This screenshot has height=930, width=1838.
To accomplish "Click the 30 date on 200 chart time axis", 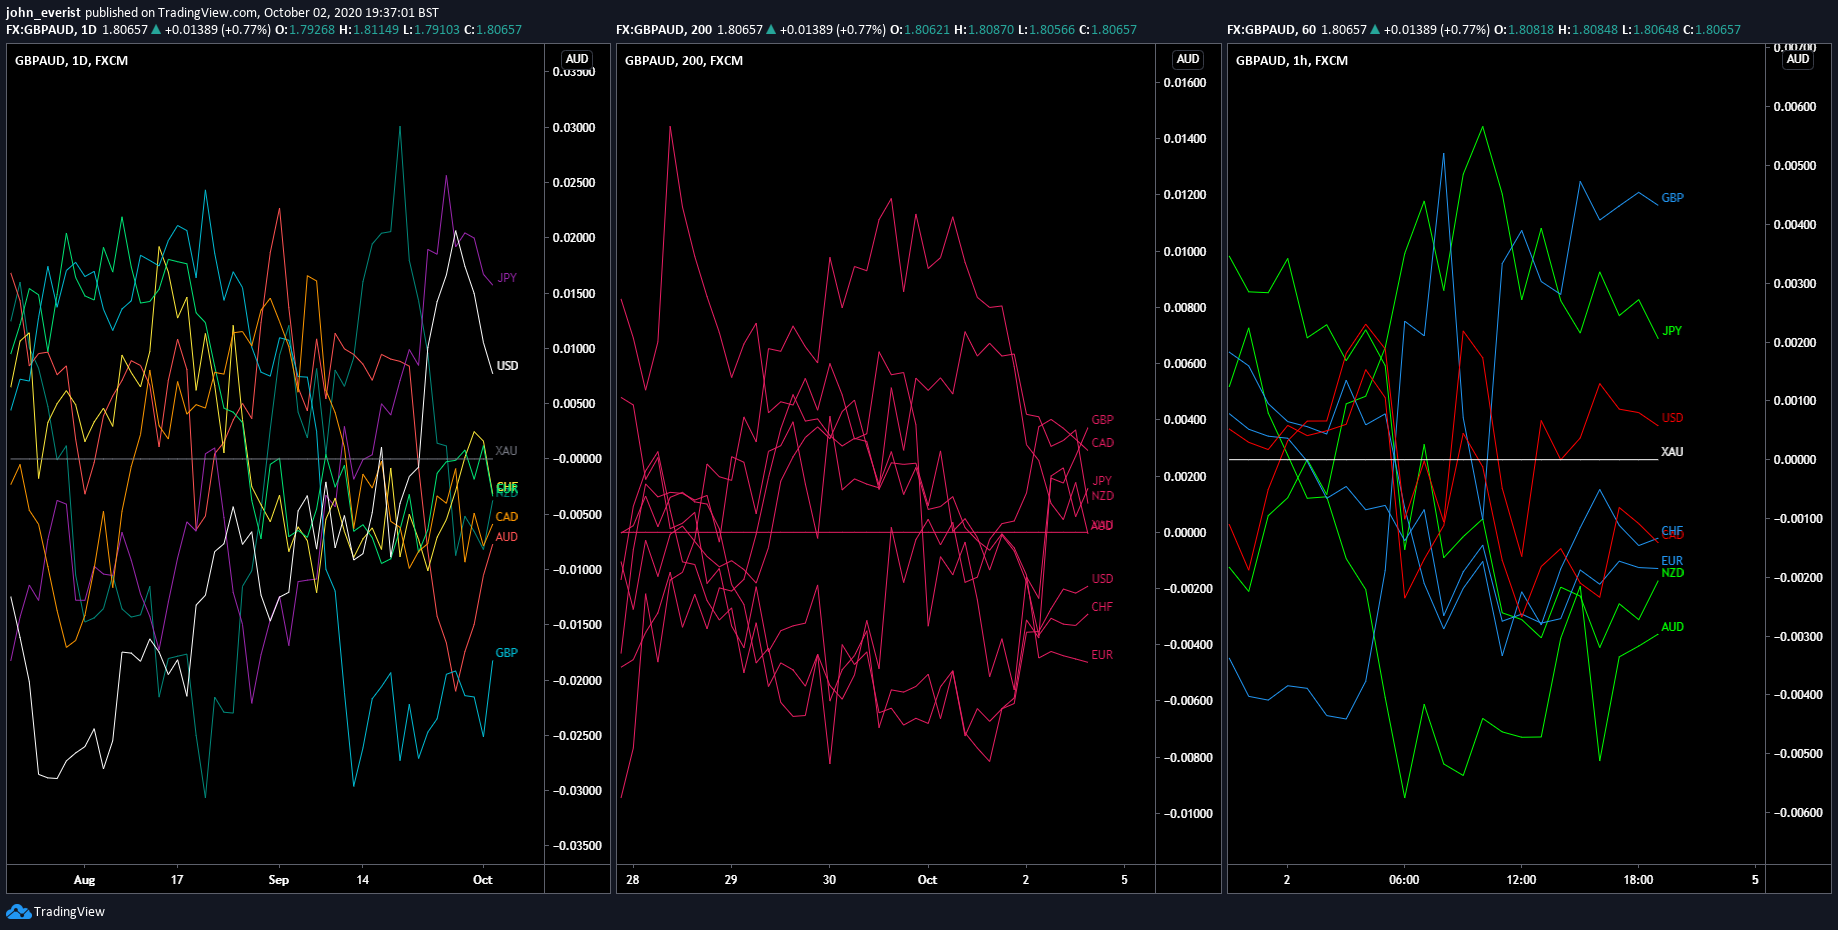I will coord(829,880).
